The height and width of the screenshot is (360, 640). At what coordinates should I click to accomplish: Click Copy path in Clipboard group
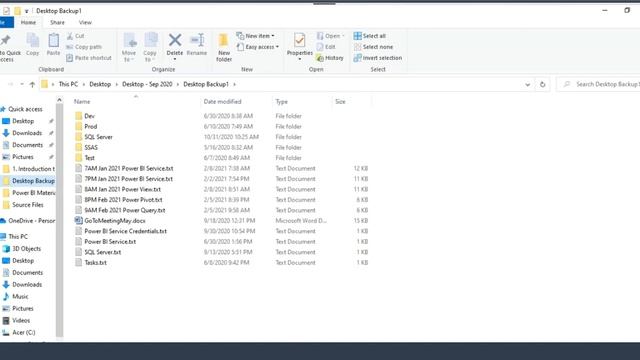[x=84, y=47]
